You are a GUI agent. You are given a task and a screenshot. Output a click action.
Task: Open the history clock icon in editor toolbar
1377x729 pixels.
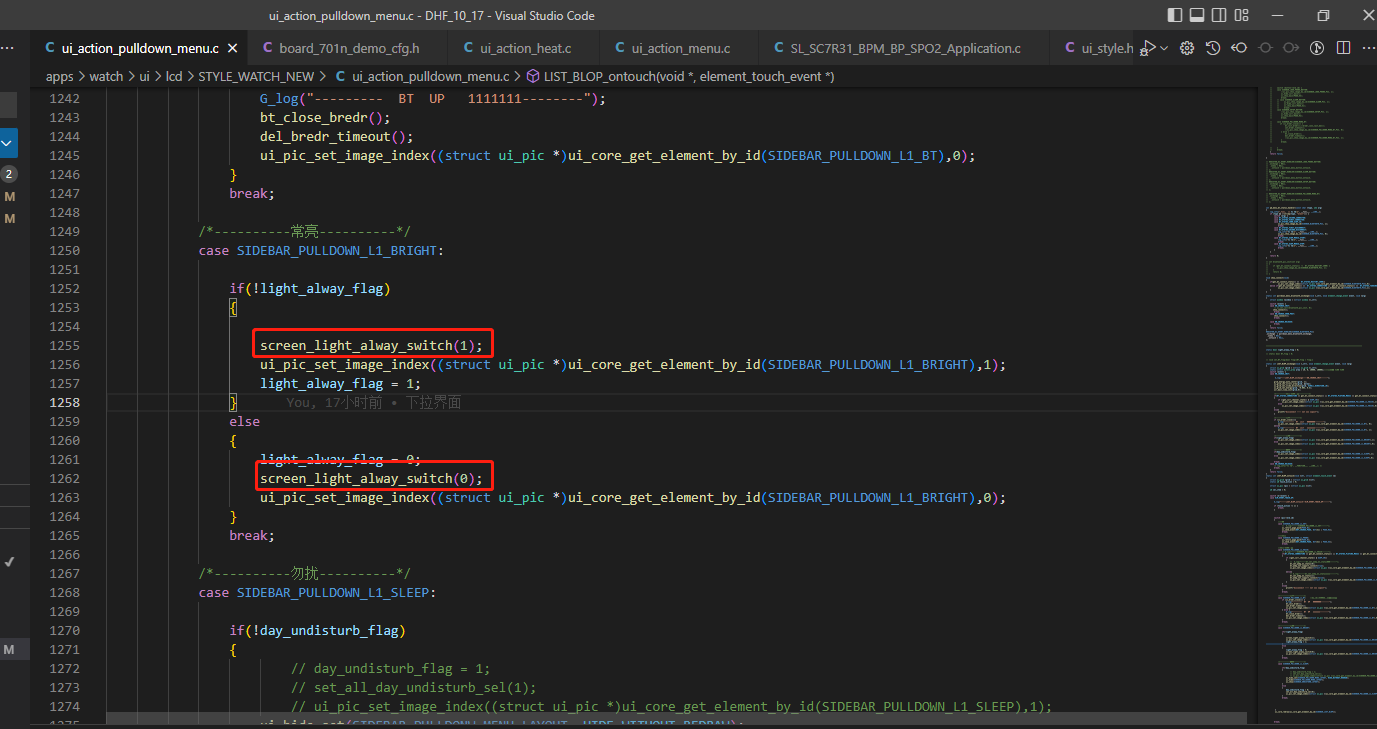click(1213, 48)
